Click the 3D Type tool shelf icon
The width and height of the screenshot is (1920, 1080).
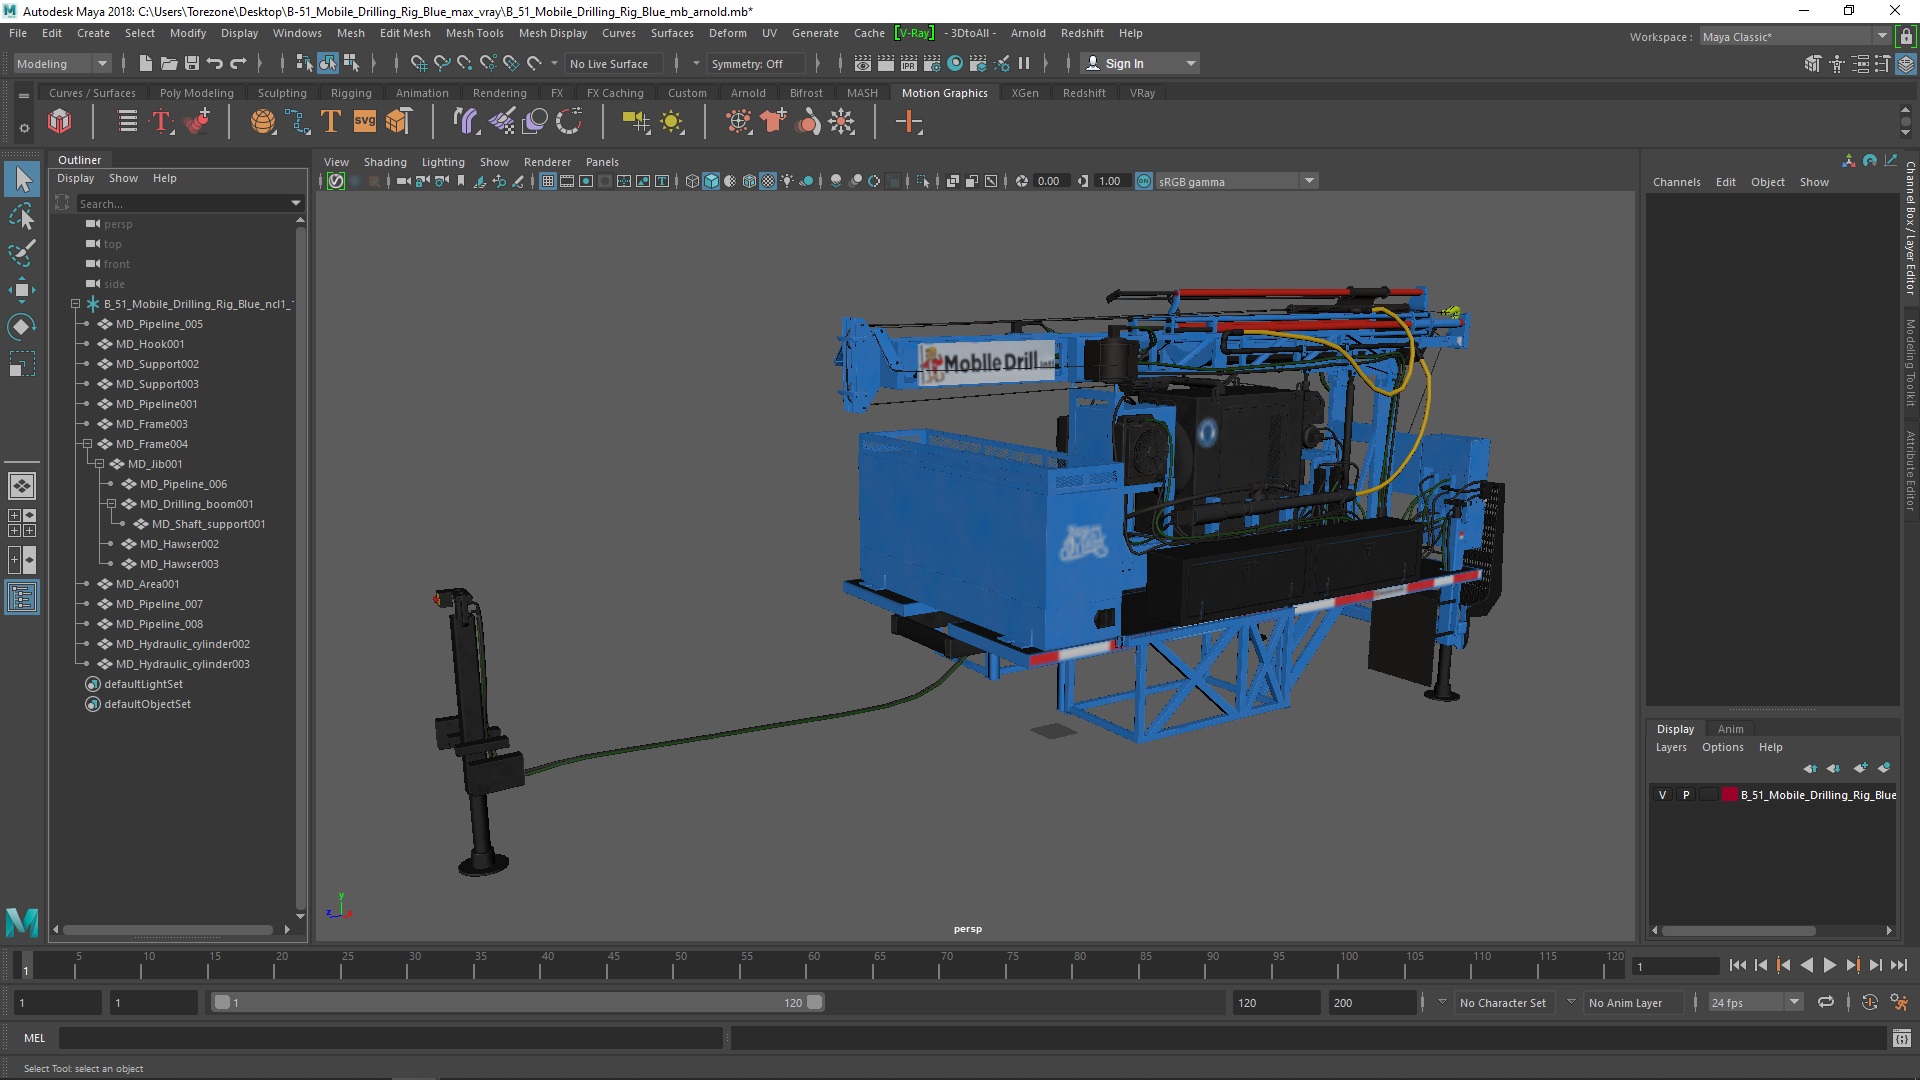point(331,122)
